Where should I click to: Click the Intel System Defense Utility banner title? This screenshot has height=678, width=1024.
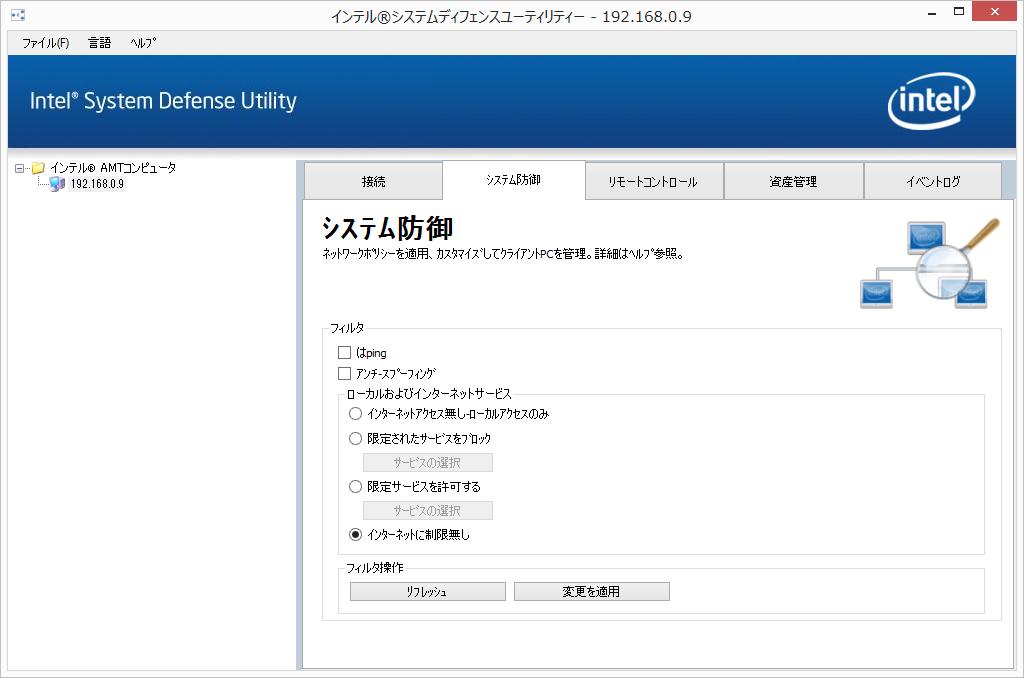tap(163, 101)
